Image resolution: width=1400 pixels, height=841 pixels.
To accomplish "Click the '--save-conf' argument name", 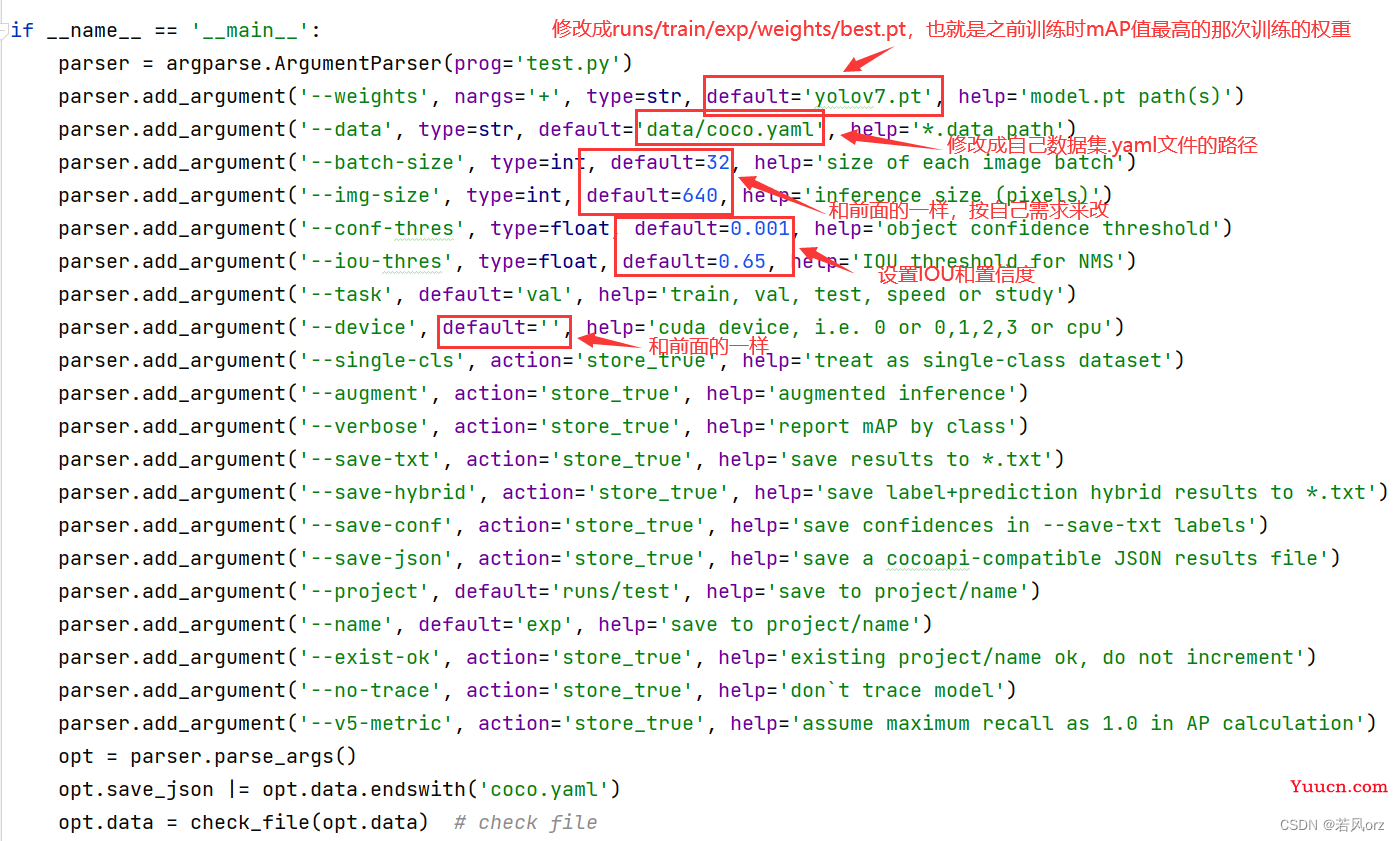I will coord(376,525).
